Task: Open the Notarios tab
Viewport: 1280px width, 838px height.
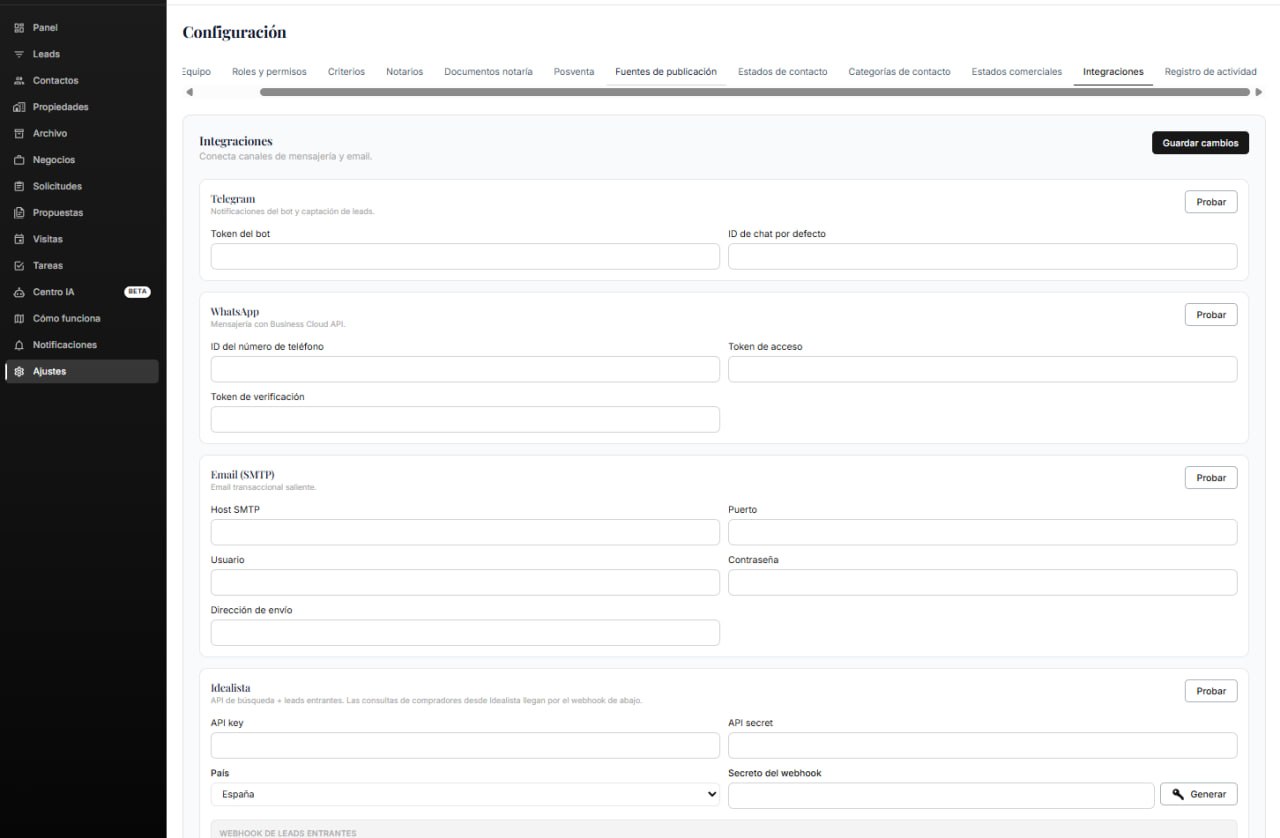Action: click(x=404, y=72)
